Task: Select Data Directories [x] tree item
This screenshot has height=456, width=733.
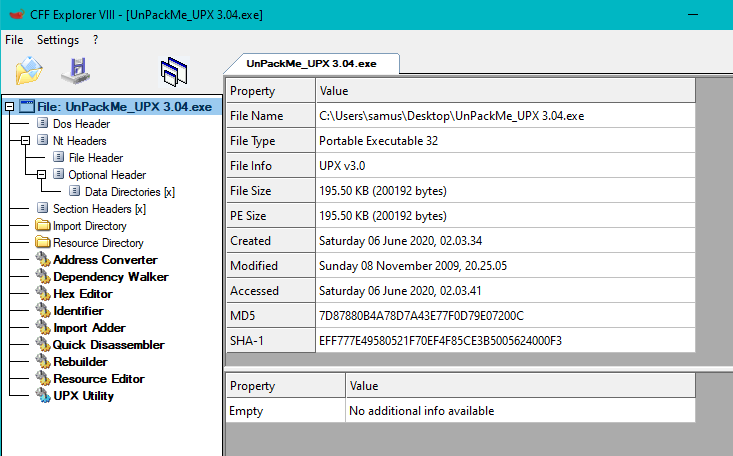Action: 129,192
